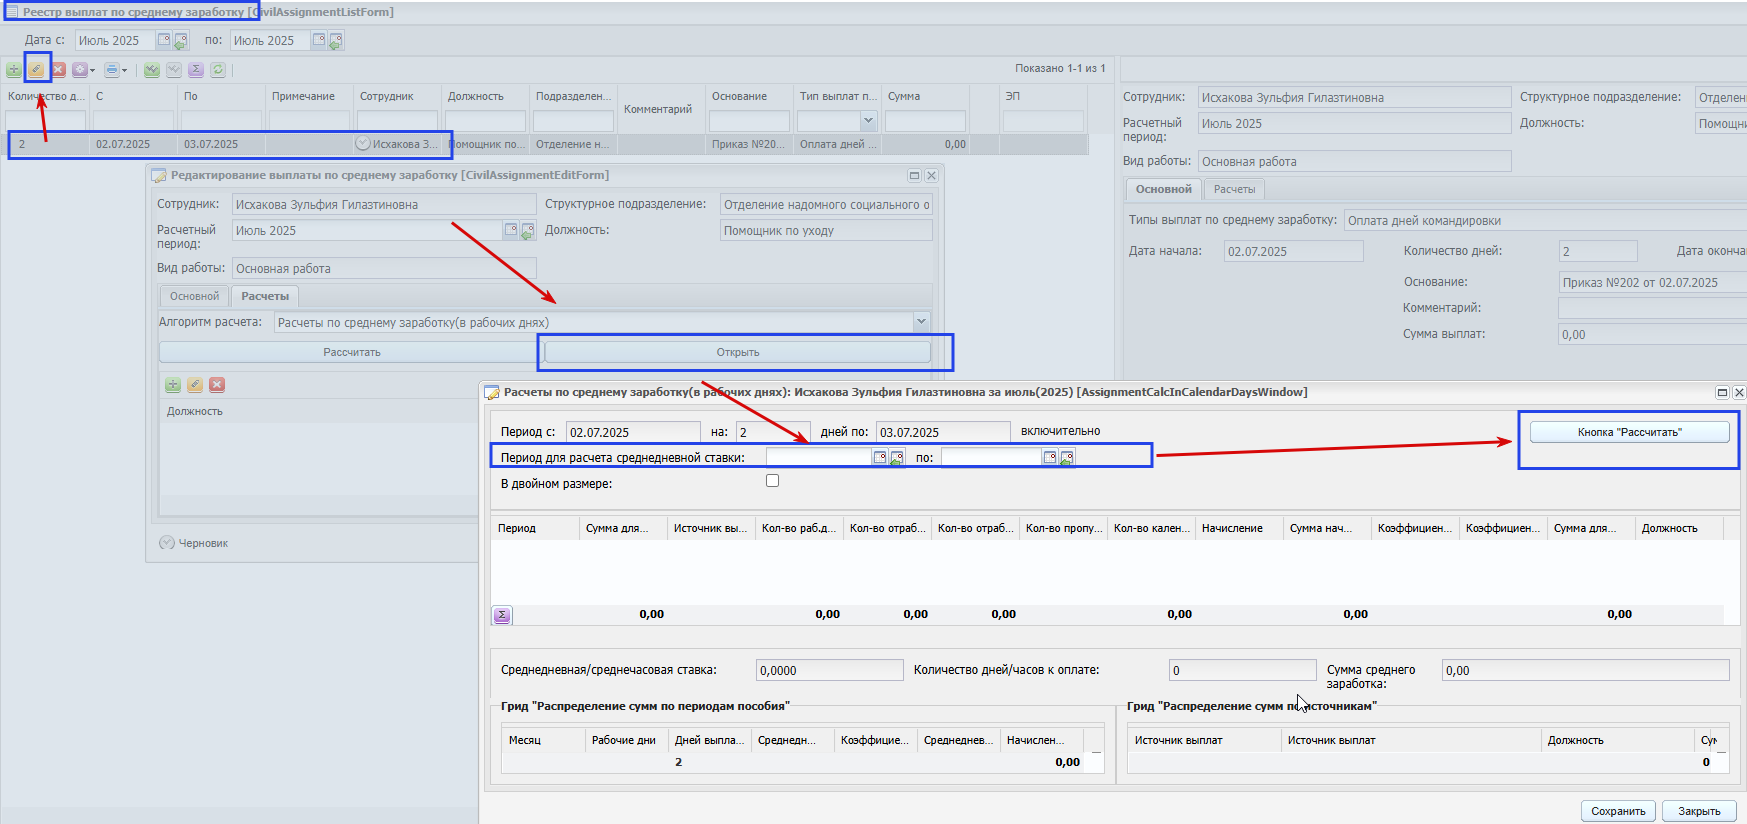Click the 'Сохранить' button

[x=1618, y=811]
